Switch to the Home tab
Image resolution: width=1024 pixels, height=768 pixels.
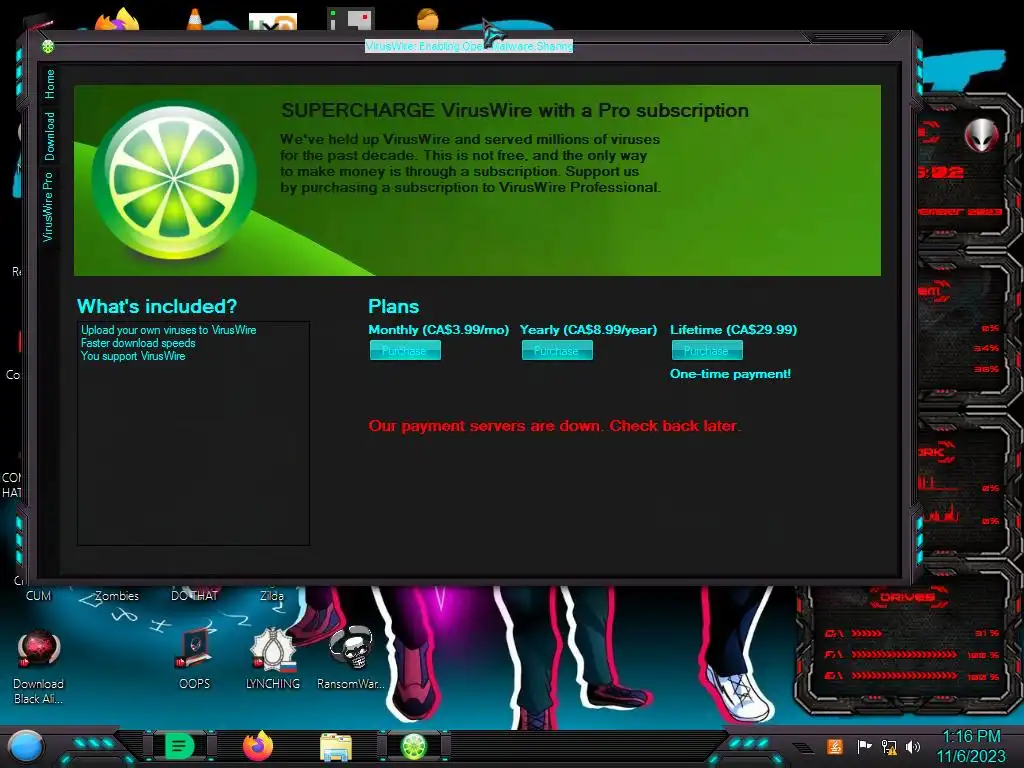click(x=50, y=84)
